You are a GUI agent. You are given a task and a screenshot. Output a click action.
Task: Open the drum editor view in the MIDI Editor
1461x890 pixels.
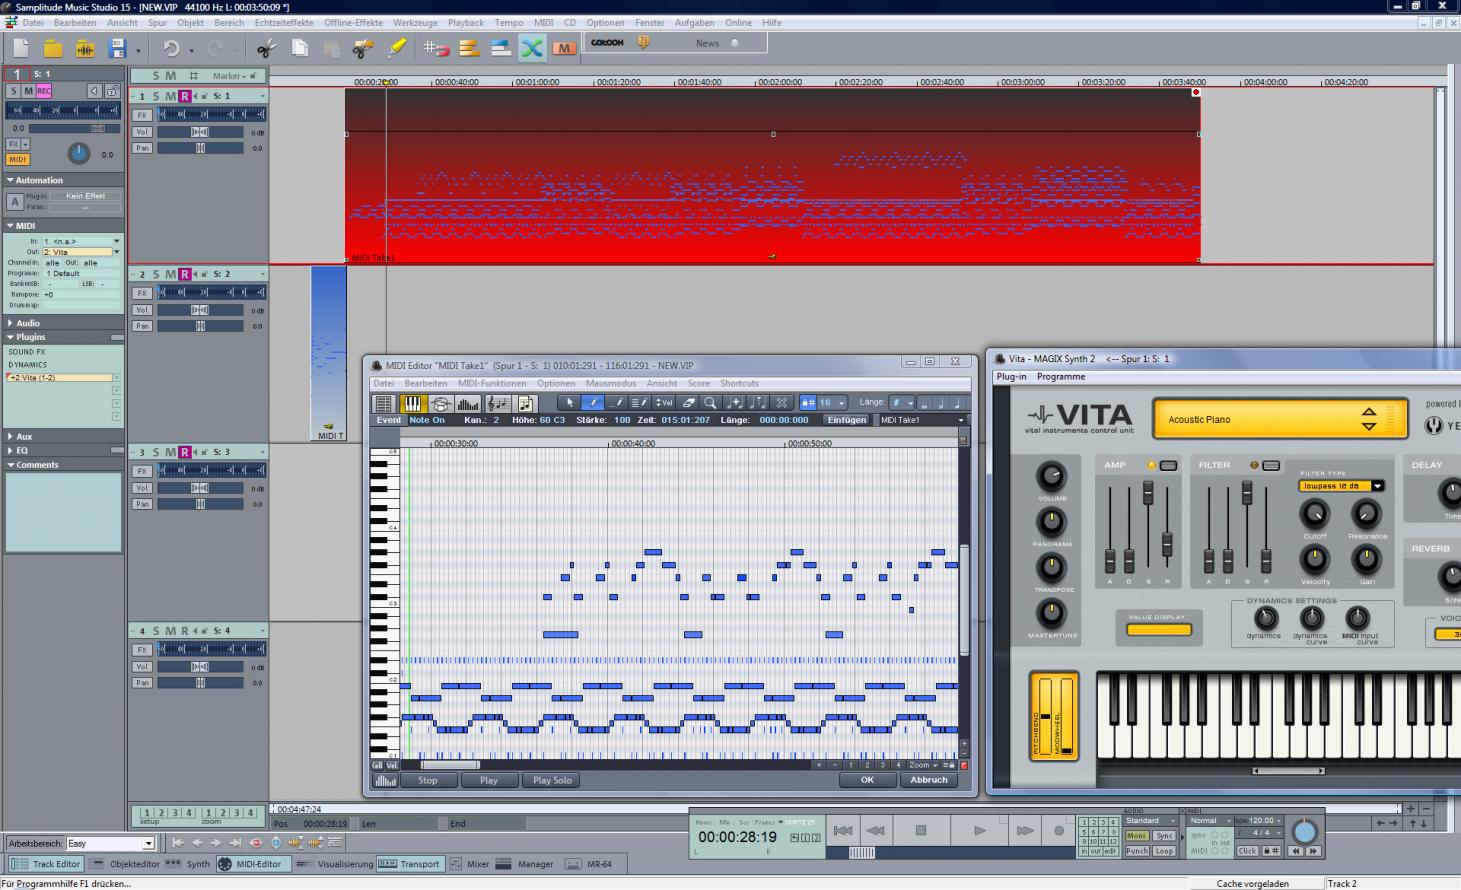[440, 403]
